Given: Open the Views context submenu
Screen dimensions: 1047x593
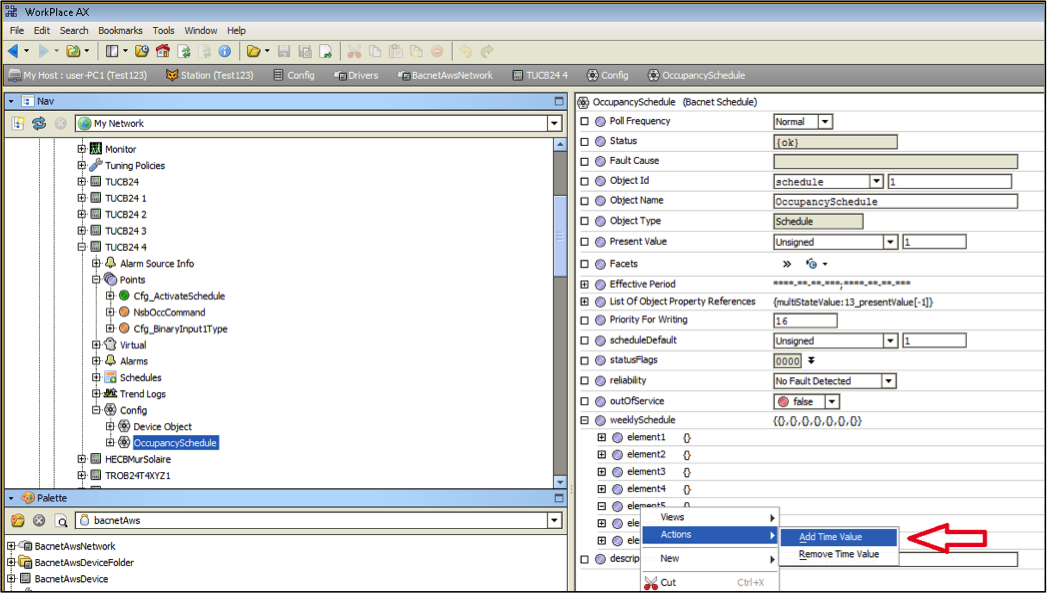Looking at the screenshot, I should (x=711, y=517).
